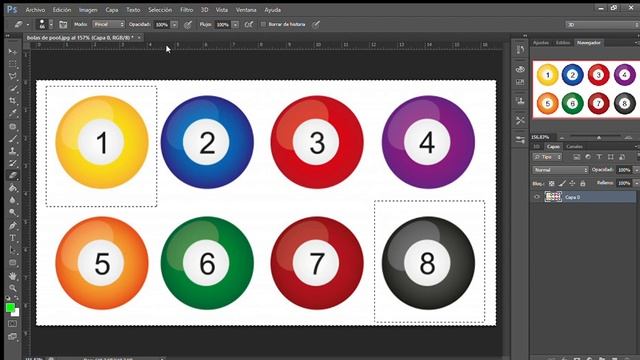Select the Paint Bucket tool

(x=13, y=188)
